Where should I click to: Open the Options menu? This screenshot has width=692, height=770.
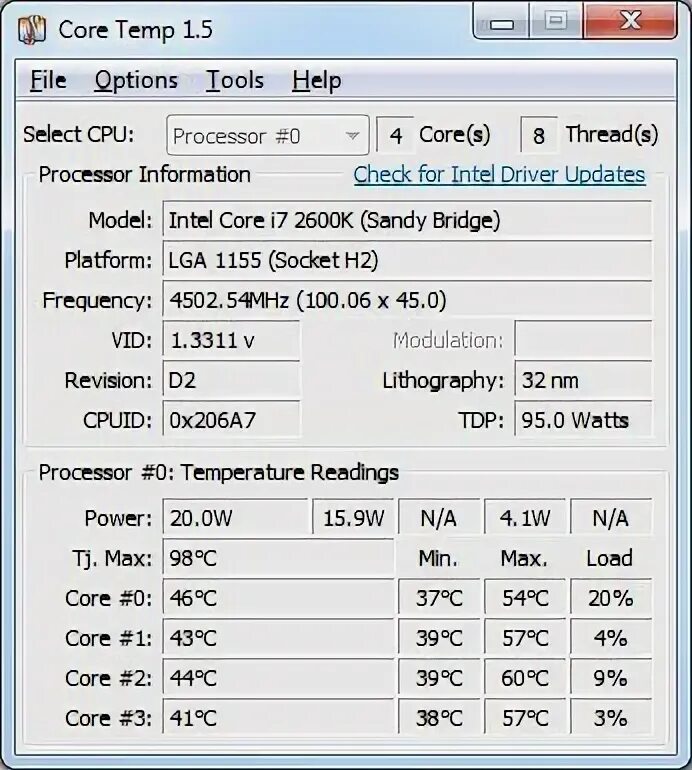coord(136,81)
